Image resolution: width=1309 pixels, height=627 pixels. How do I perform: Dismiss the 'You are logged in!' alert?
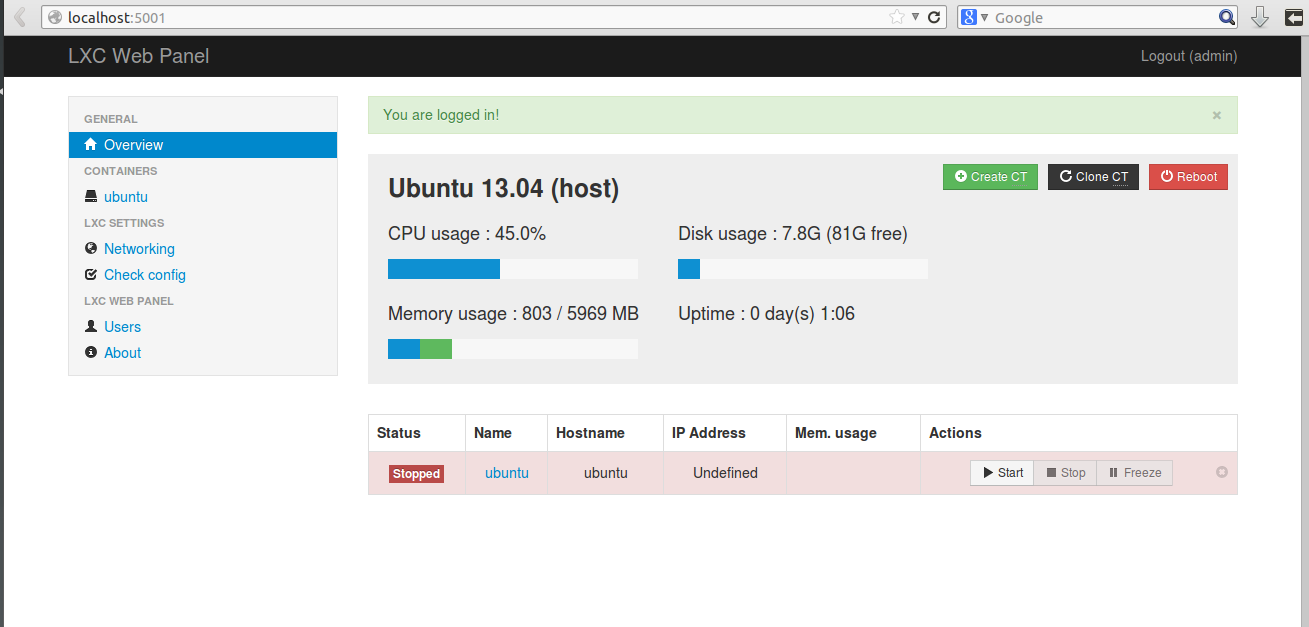pos(1216,115)
